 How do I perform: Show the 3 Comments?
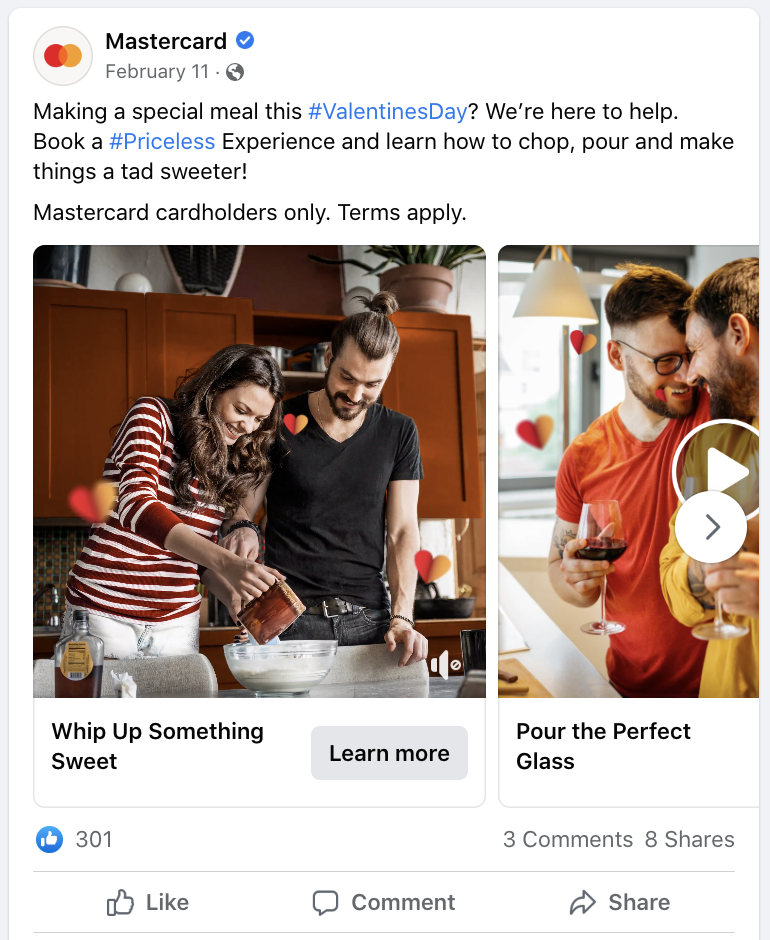click(x=568, y=839)
